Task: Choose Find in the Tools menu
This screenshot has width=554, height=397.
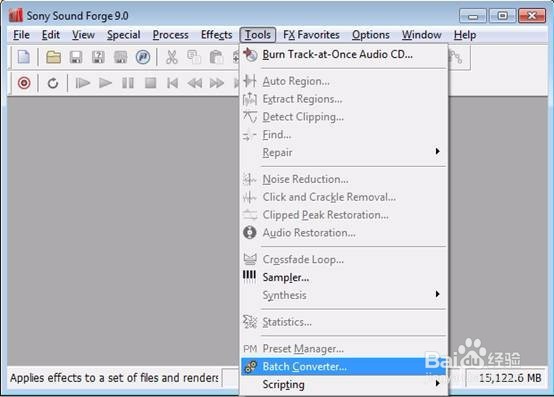Action: pos(344,135)
